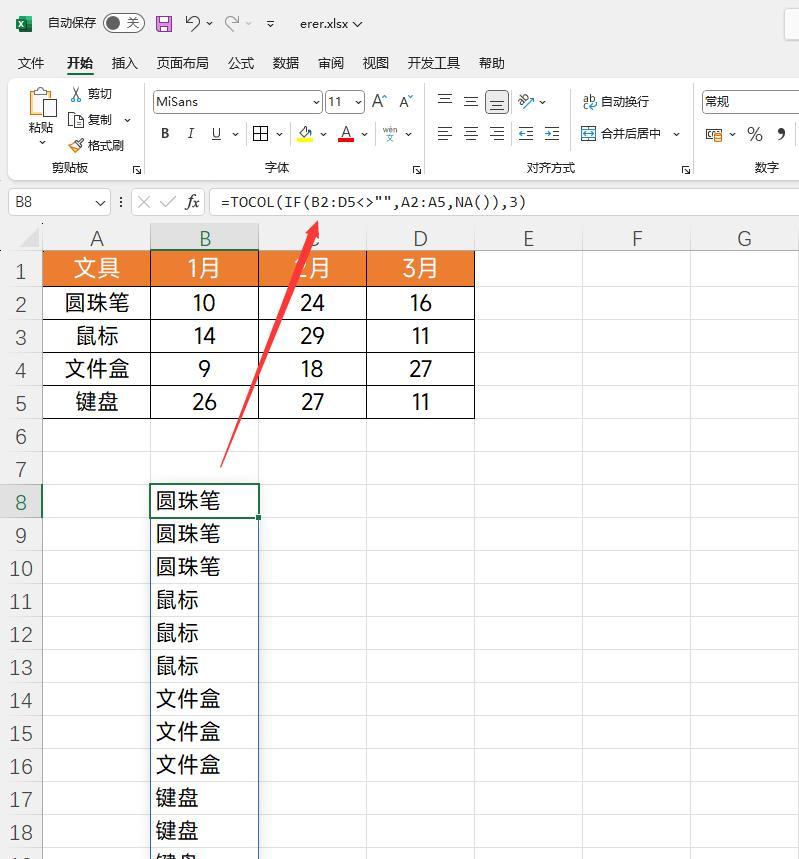Toggle underline formatting
The image size is (799, 859).
(x=216, y=134)
